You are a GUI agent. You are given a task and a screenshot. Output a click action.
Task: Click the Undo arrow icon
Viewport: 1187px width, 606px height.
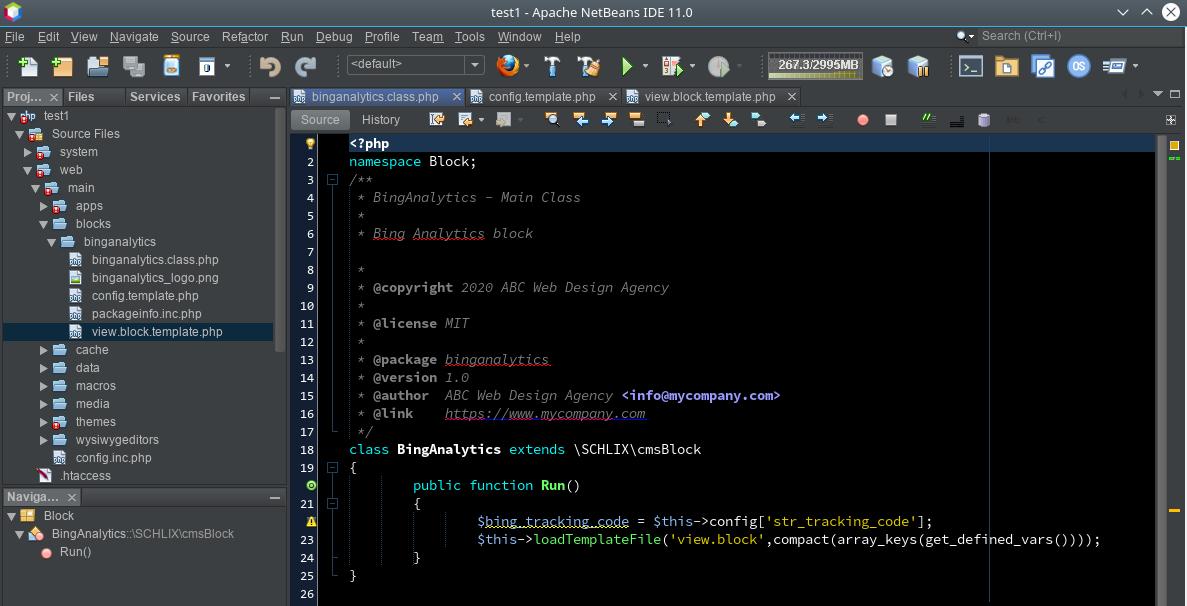tap(270, 67)
